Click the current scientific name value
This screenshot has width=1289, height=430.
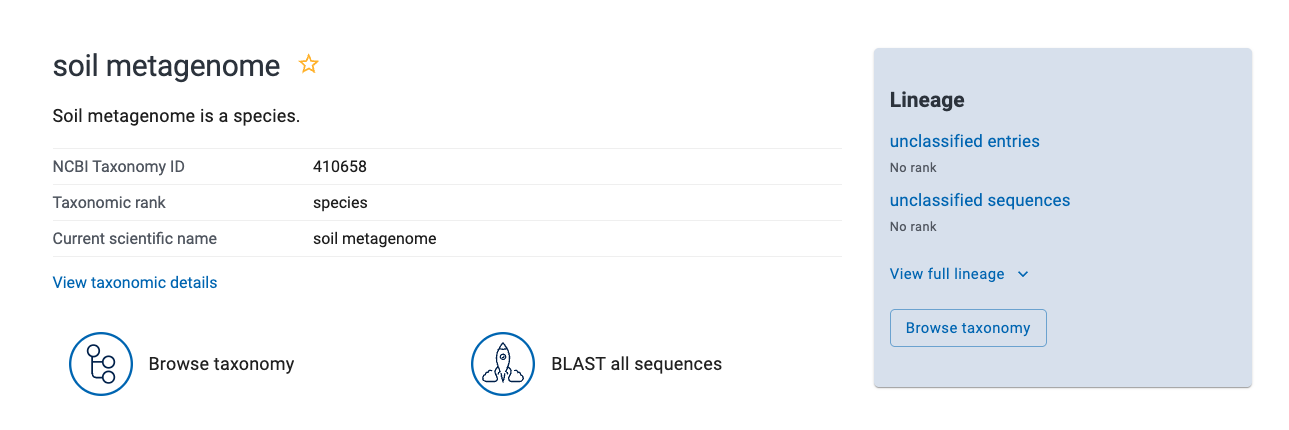pyautogui.click(x=374, y=239)
